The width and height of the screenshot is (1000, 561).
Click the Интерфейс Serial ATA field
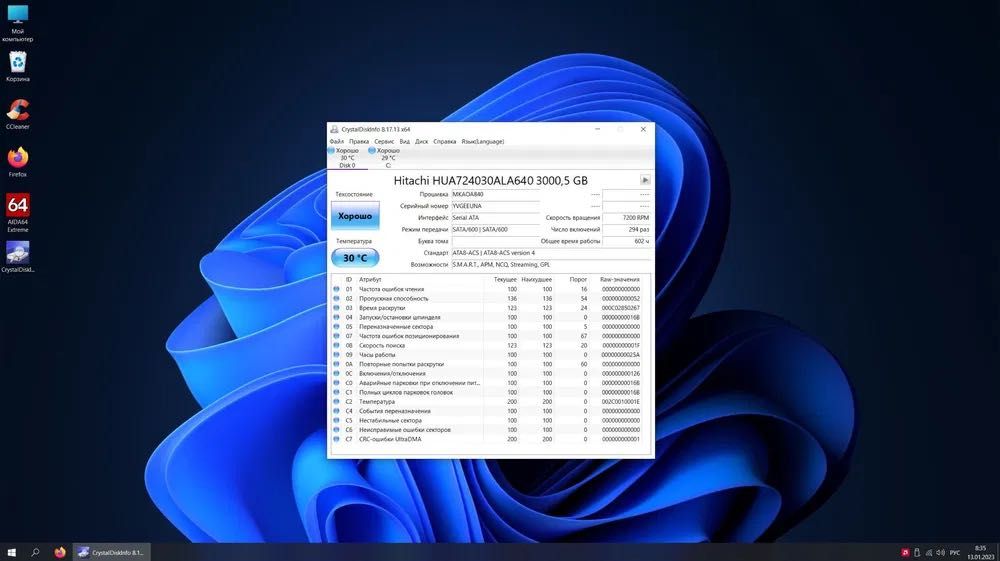tap(496, 218)
